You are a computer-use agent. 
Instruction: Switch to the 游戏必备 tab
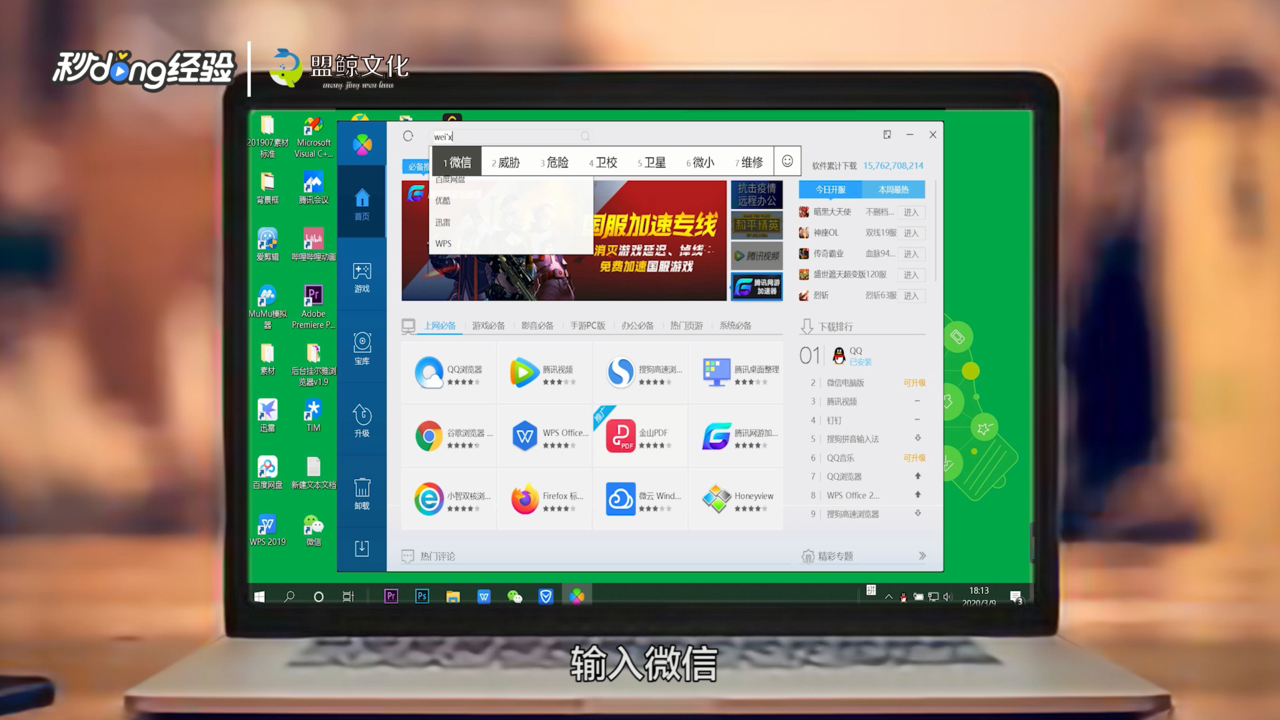tap(488, 326)
